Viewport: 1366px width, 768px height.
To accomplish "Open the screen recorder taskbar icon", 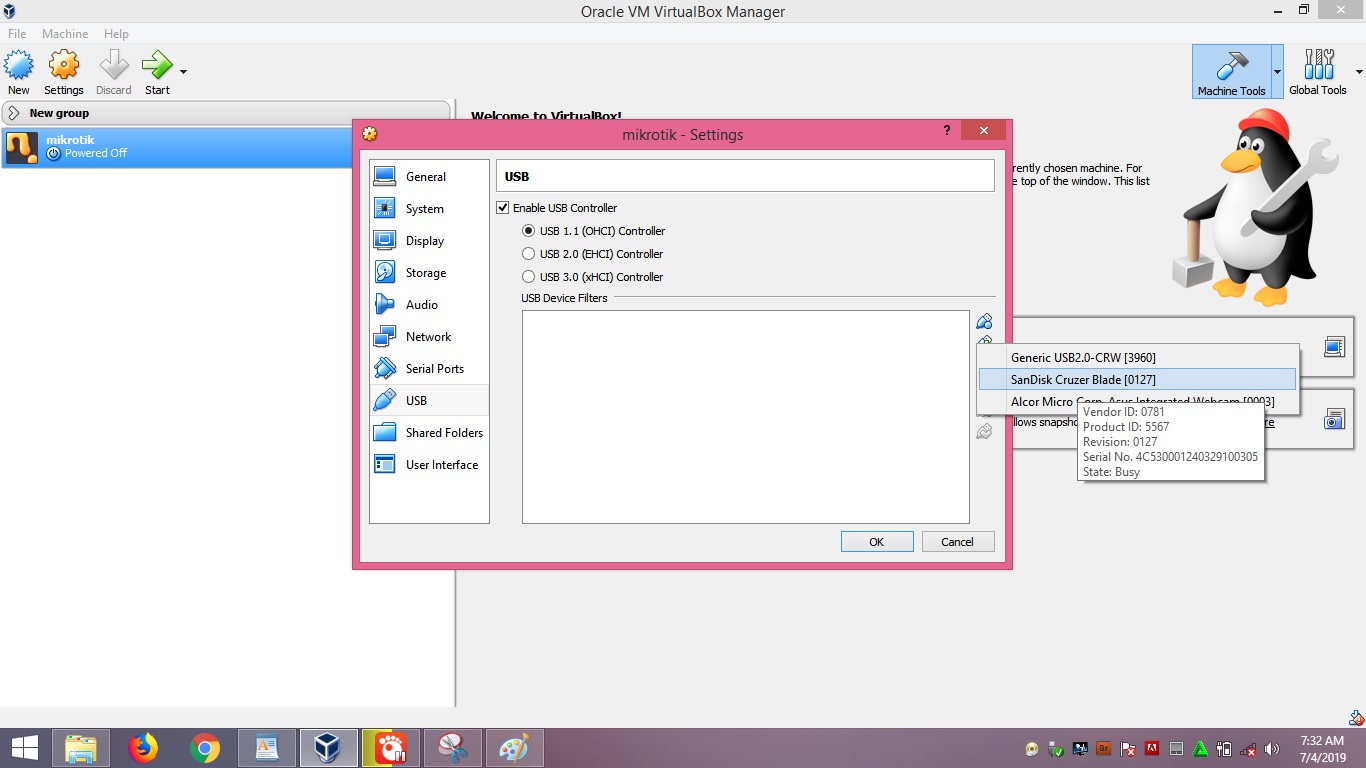I will (390, 748).
